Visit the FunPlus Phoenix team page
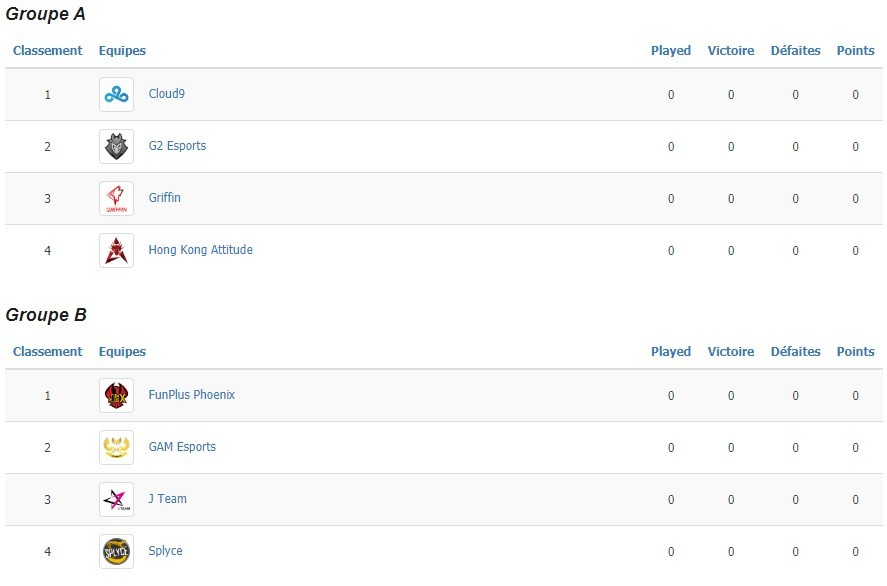887x586 pixels. [191, 395]
